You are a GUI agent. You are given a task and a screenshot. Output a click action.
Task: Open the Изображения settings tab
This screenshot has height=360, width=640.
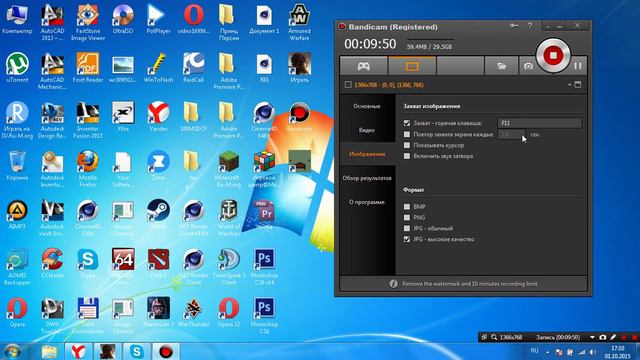pos(367,154)
